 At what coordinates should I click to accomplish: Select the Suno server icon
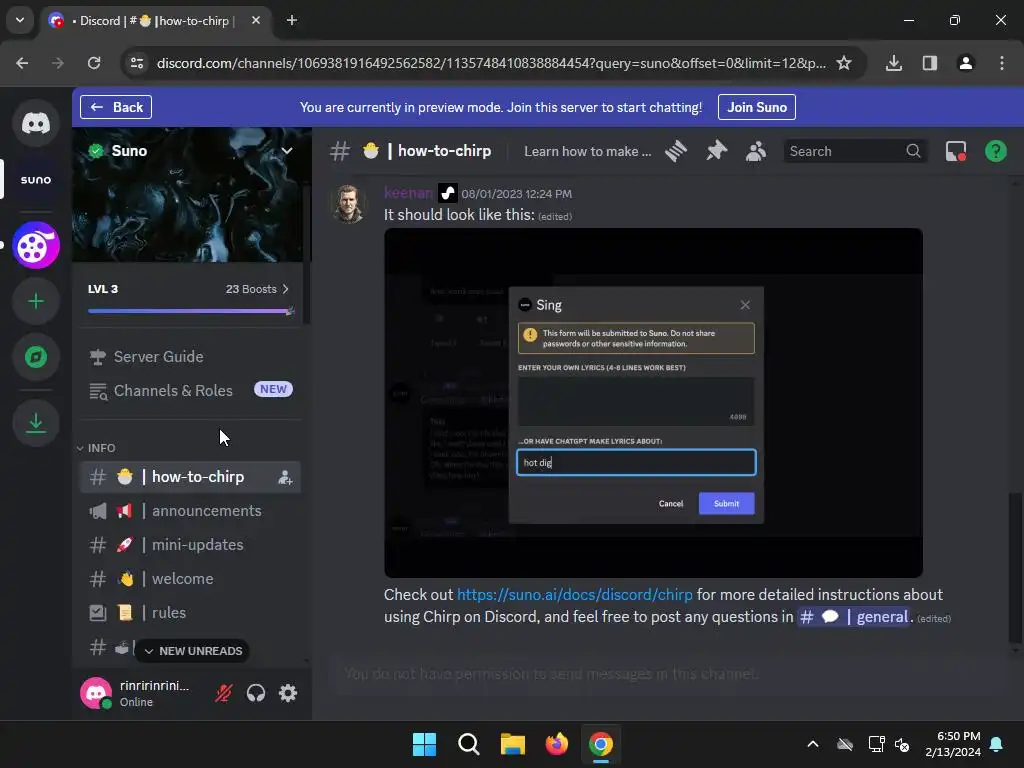[36, 180]
